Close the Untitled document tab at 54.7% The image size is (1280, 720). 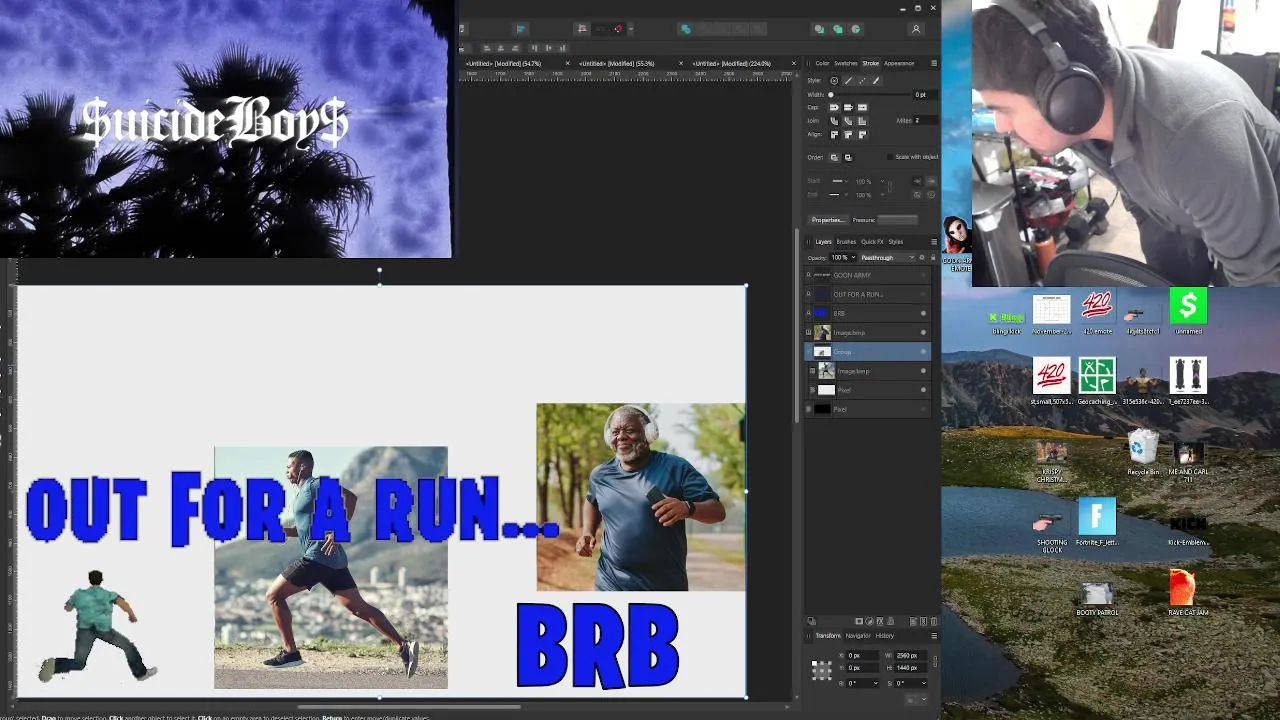(x=567, y=63)
